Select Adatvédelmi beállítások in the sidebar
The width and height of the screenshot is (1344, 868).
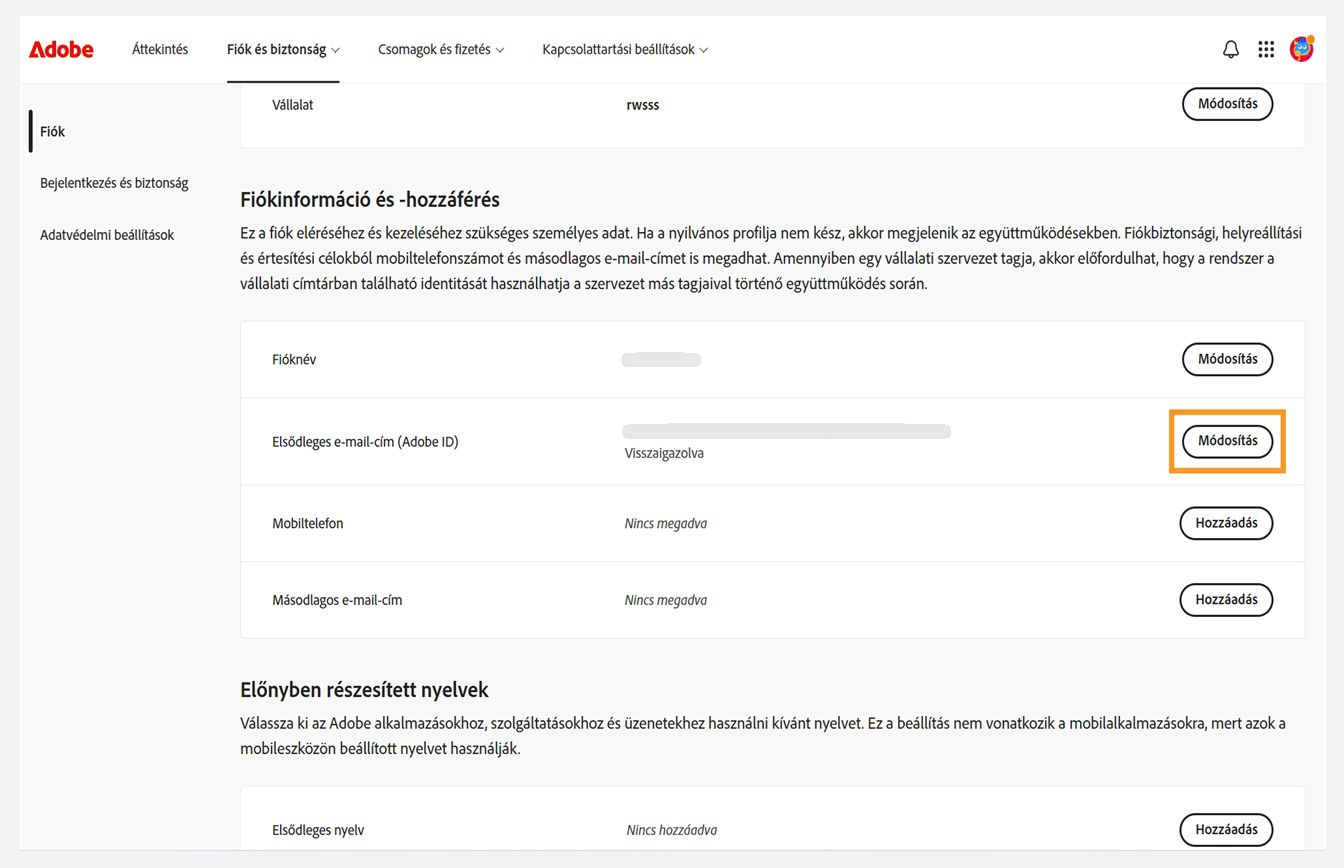(106, 234)
